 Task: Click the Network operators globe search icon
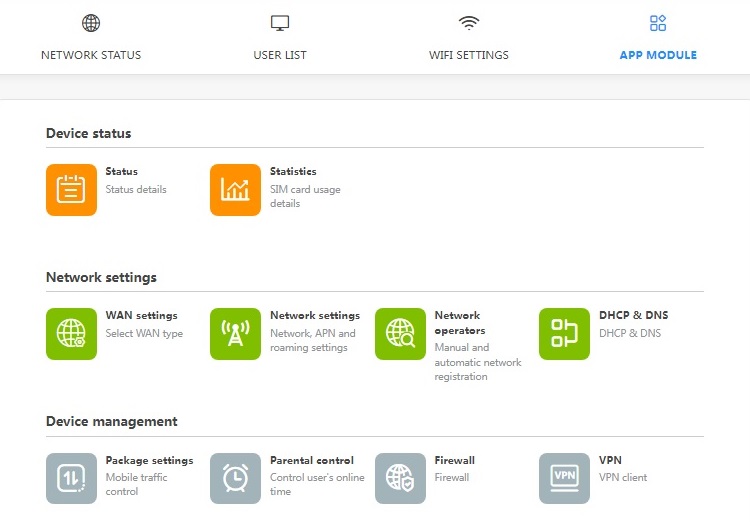coord(400,333)
